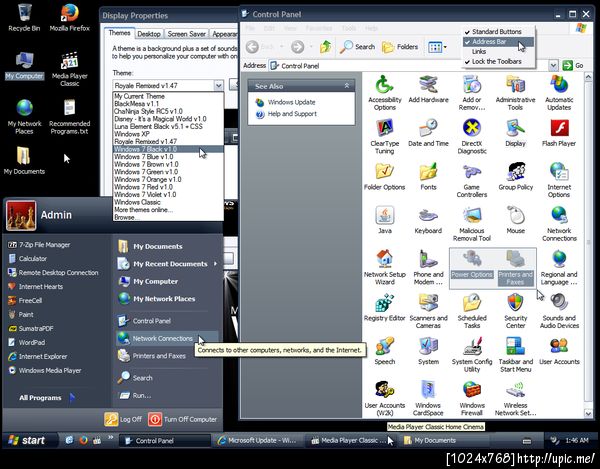Open Recycle Bin on desktop
This screenshot has width=600, height=469.
coord(24,18)
